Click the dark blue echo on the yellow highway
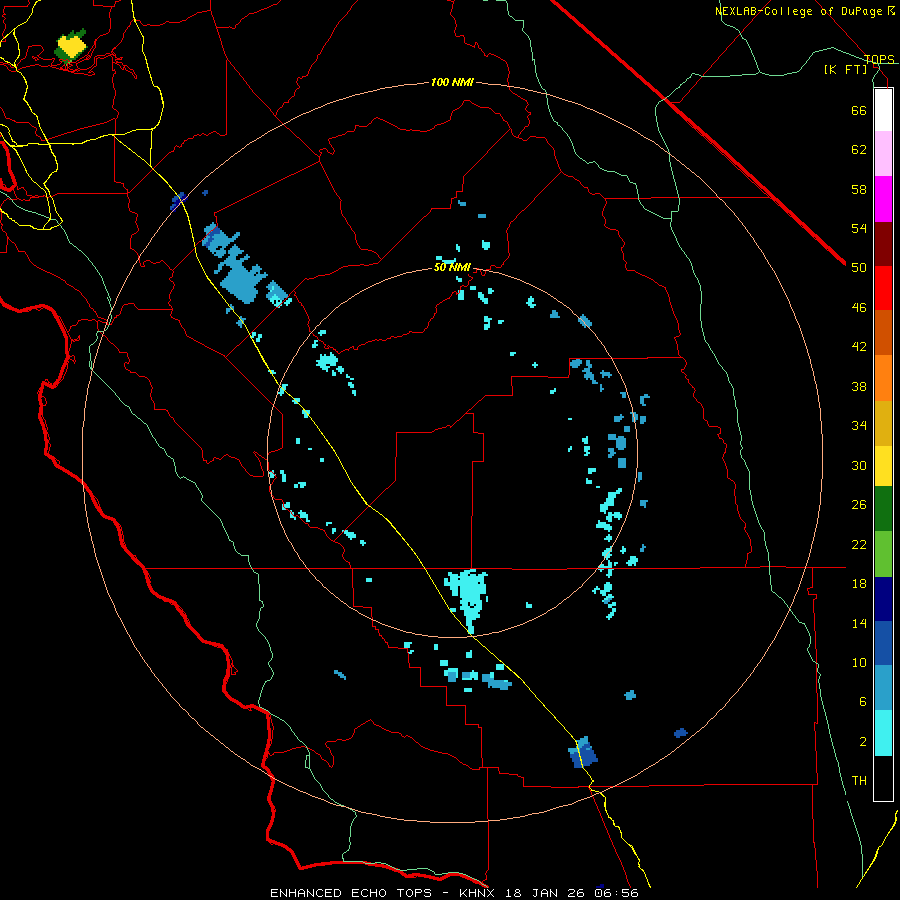900x900 pixels. tap(583, 752)
